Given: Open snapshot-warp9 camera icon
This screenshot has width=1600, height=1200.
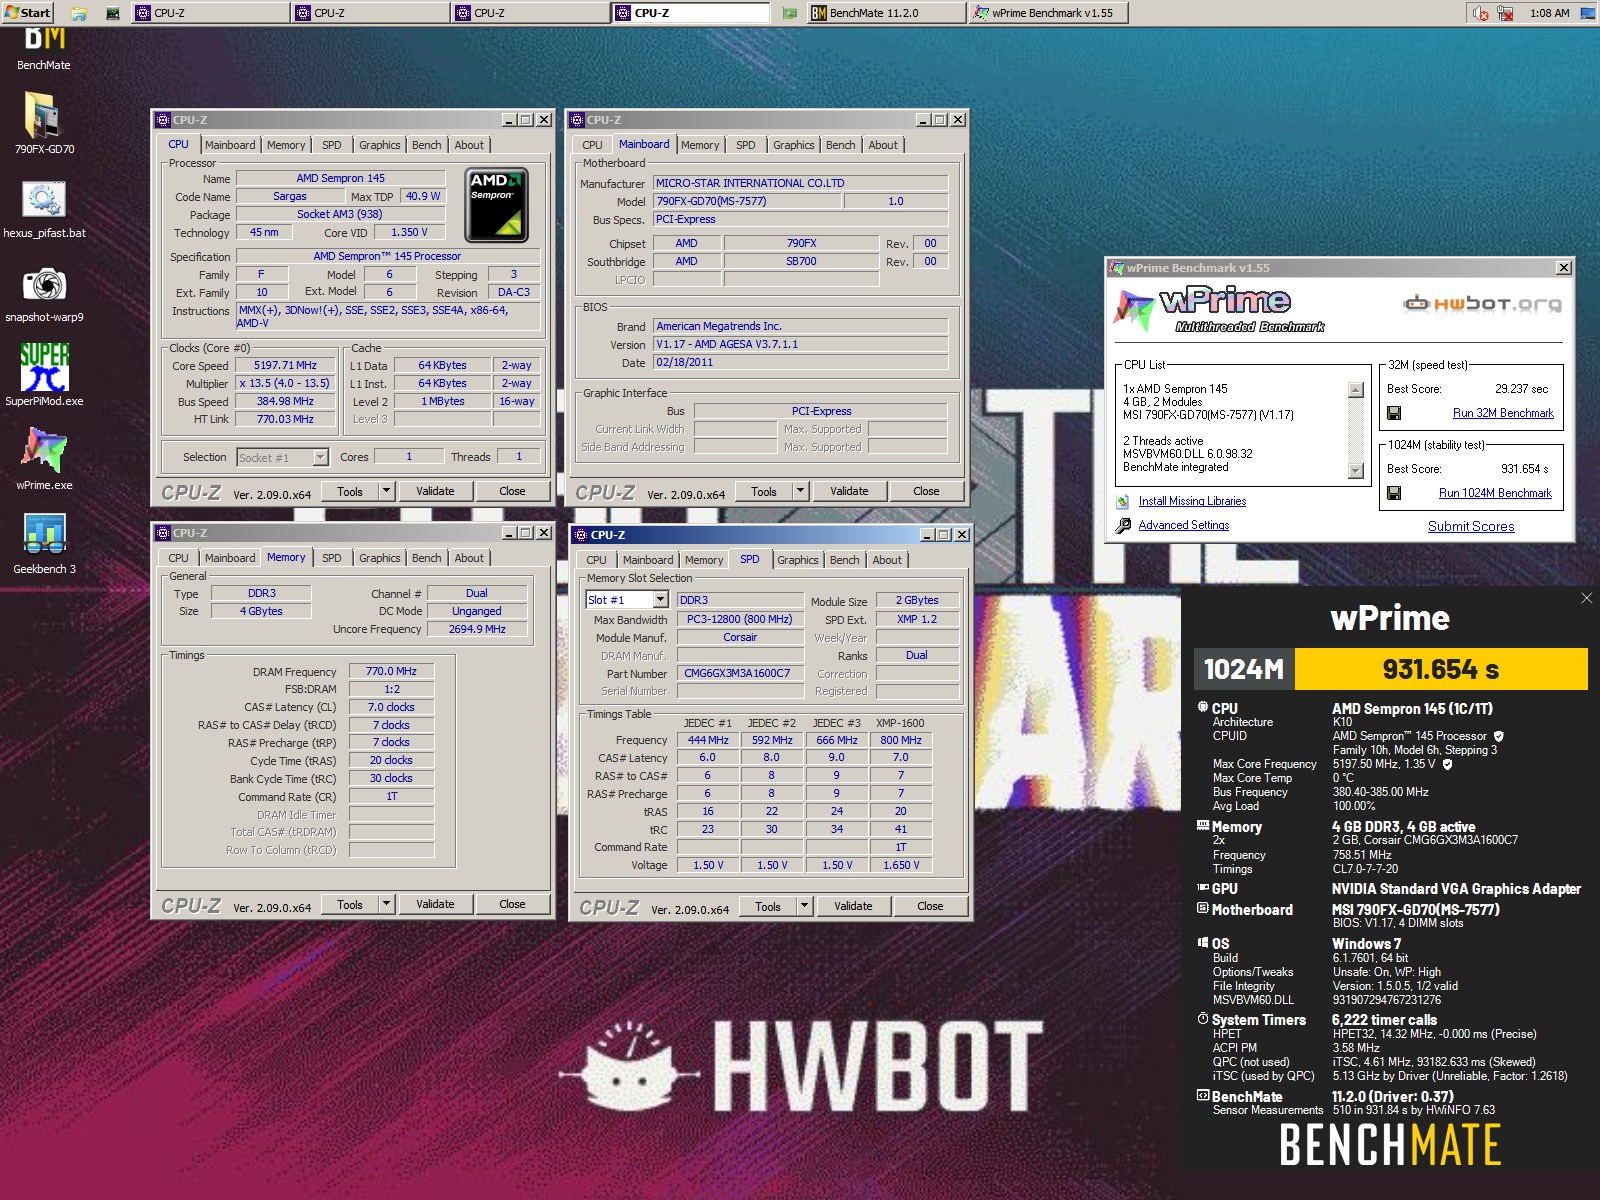Looking at the screenshot, I should pyautogui.click(x=44, y=293).
